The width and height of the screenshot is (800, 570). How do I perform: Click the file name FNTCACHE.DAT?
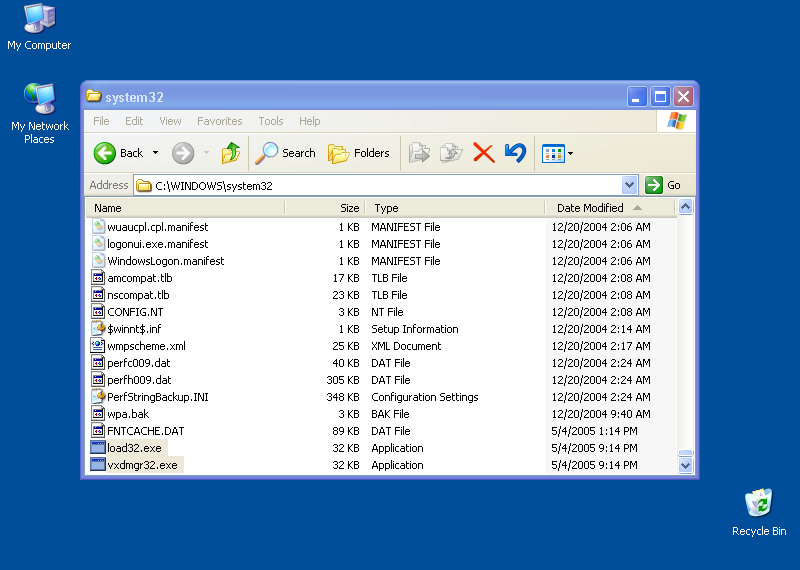click(x=145, y=431)
